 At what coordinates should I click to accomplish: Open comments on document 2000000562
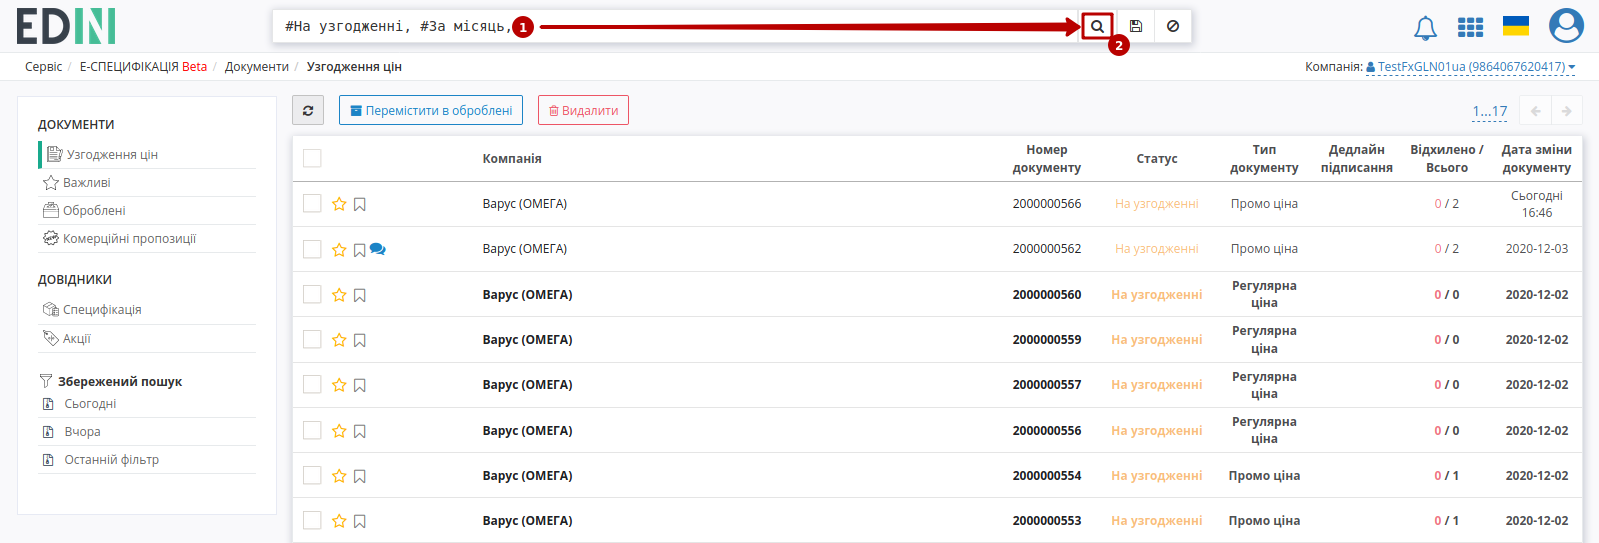(378, 249)
